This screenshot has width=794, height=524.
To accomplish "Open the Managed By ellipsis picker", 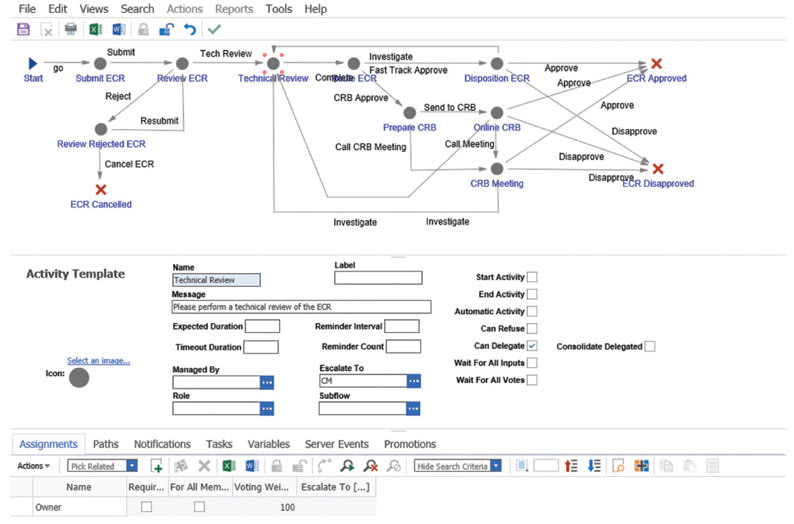I will pos(267,382).
